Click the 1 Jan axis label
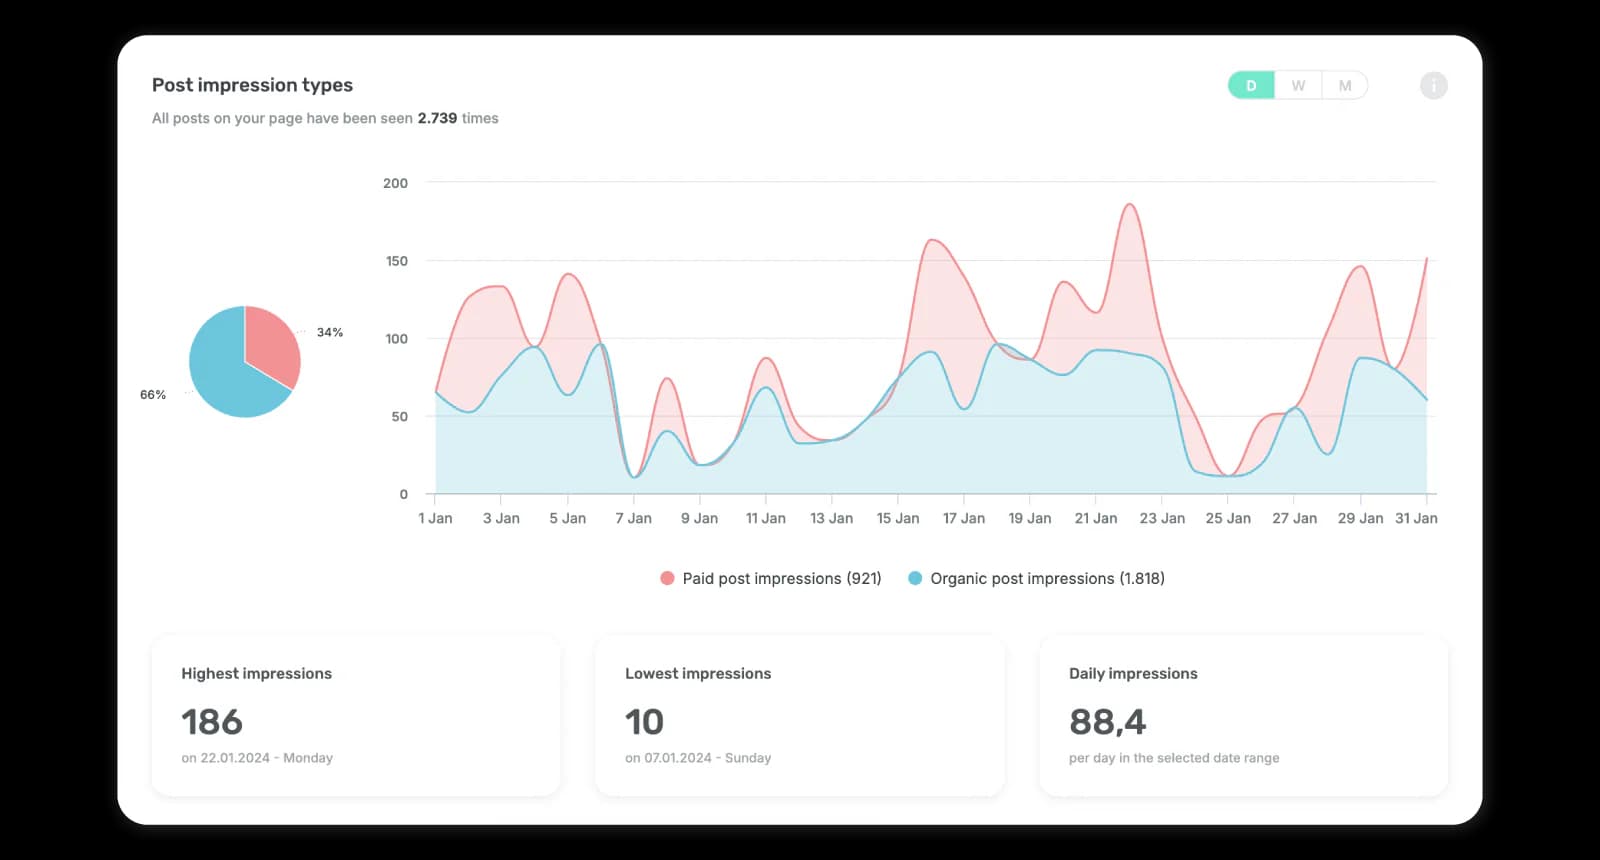This screenshot has width=1600, height=860. (435, 518)
